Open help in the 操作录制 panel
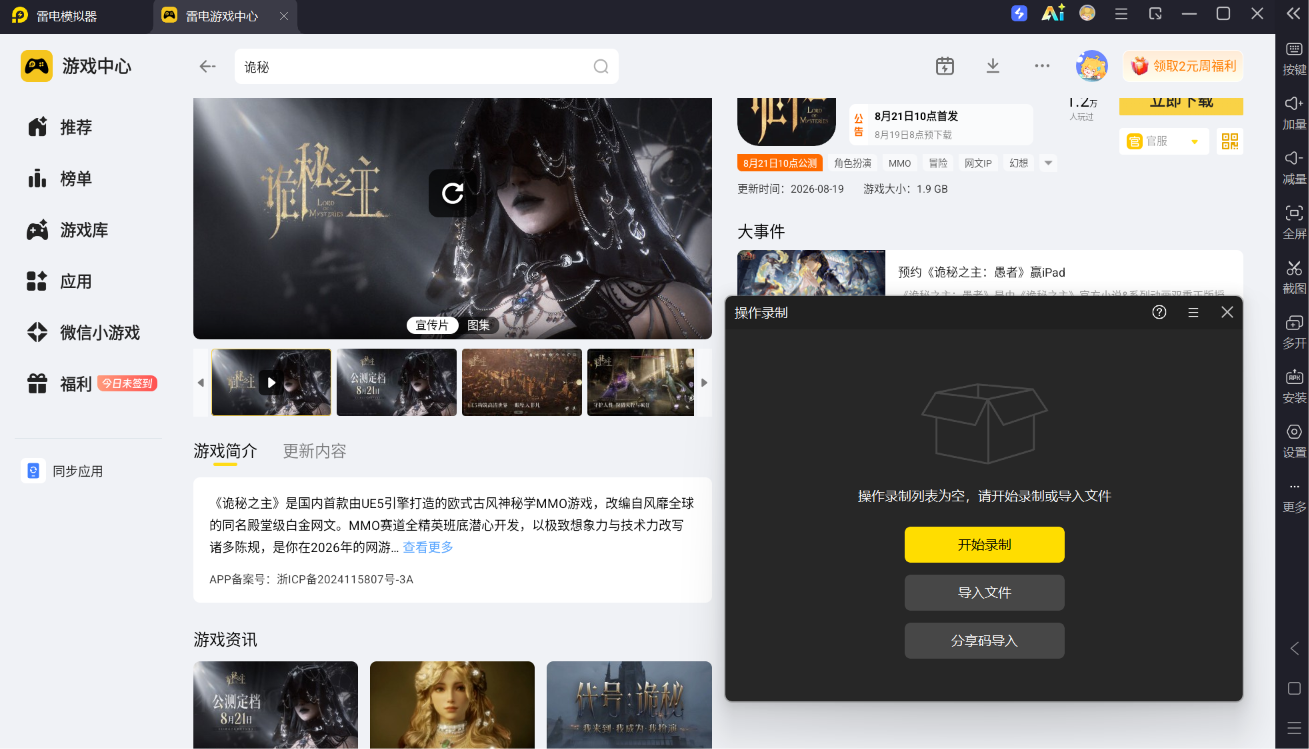The height and width of the screenshot is (749, 1309). point(1159,312)
